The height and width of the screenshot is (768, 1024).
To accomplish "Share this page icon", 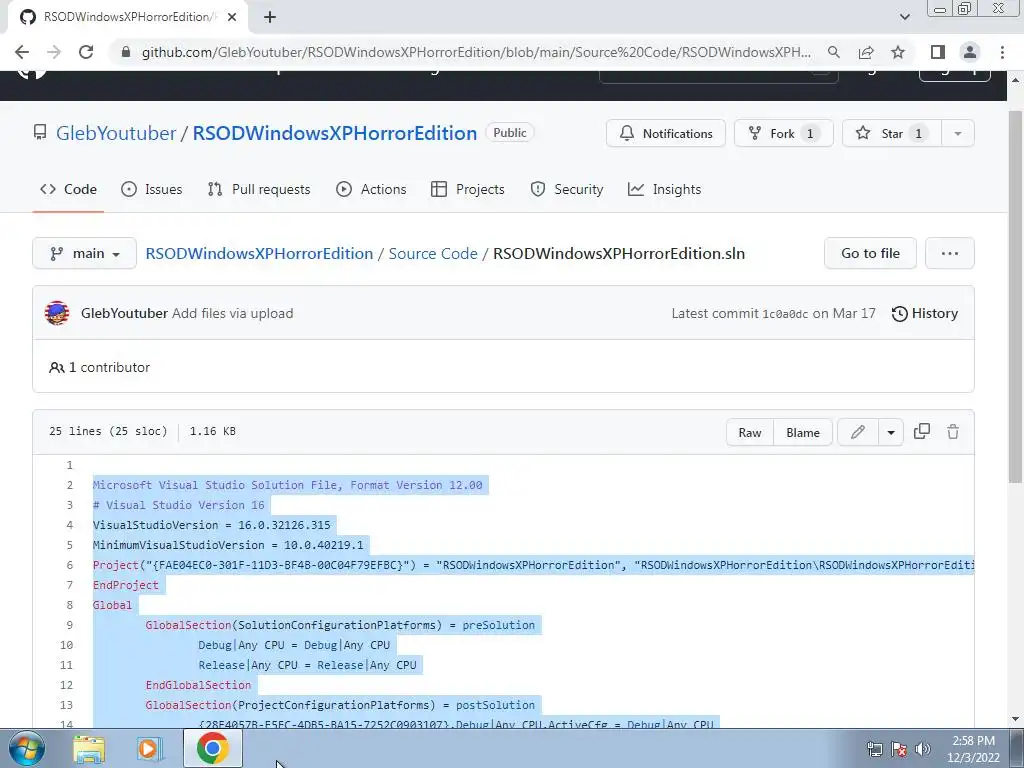I will 866,52.
